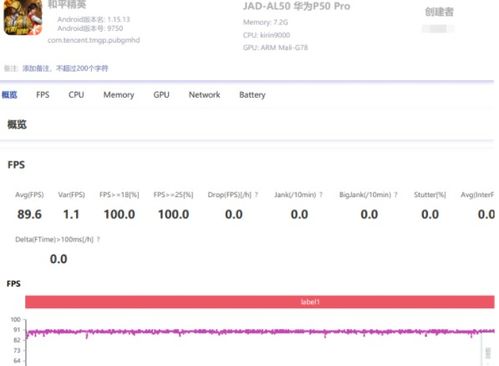
Task: Click help icon beside BigJank(/10min)
Action: (x=396, y=195)
